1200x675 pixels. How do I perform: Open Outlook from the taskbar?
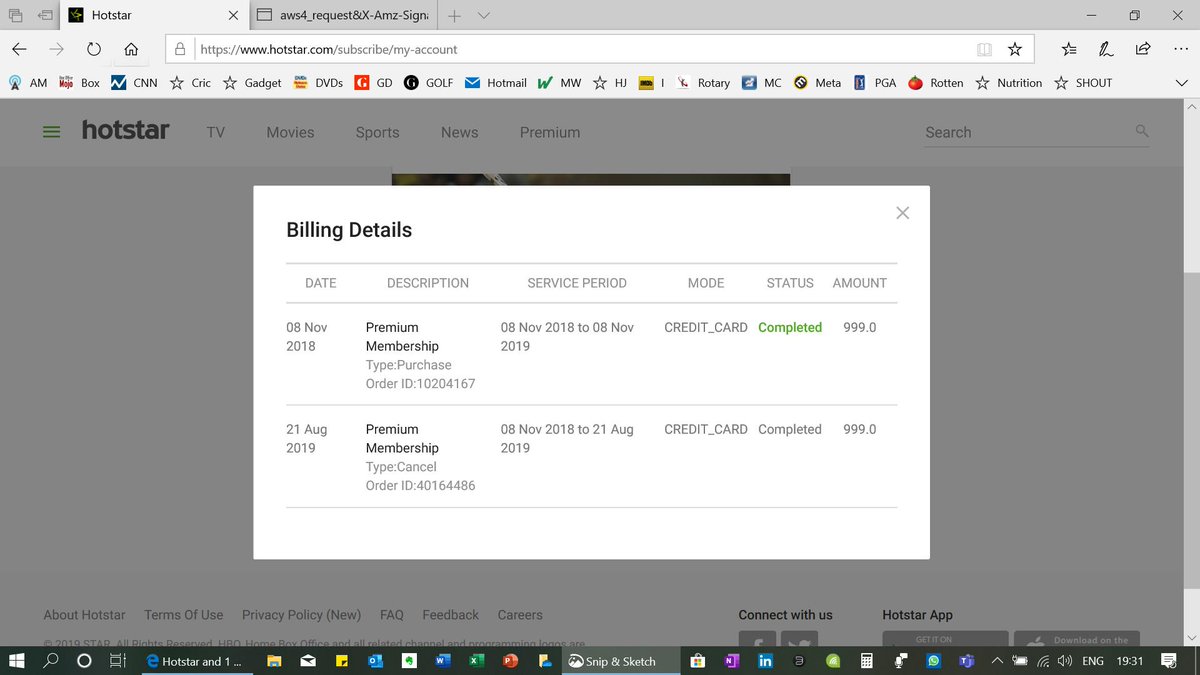click(376, 661)
